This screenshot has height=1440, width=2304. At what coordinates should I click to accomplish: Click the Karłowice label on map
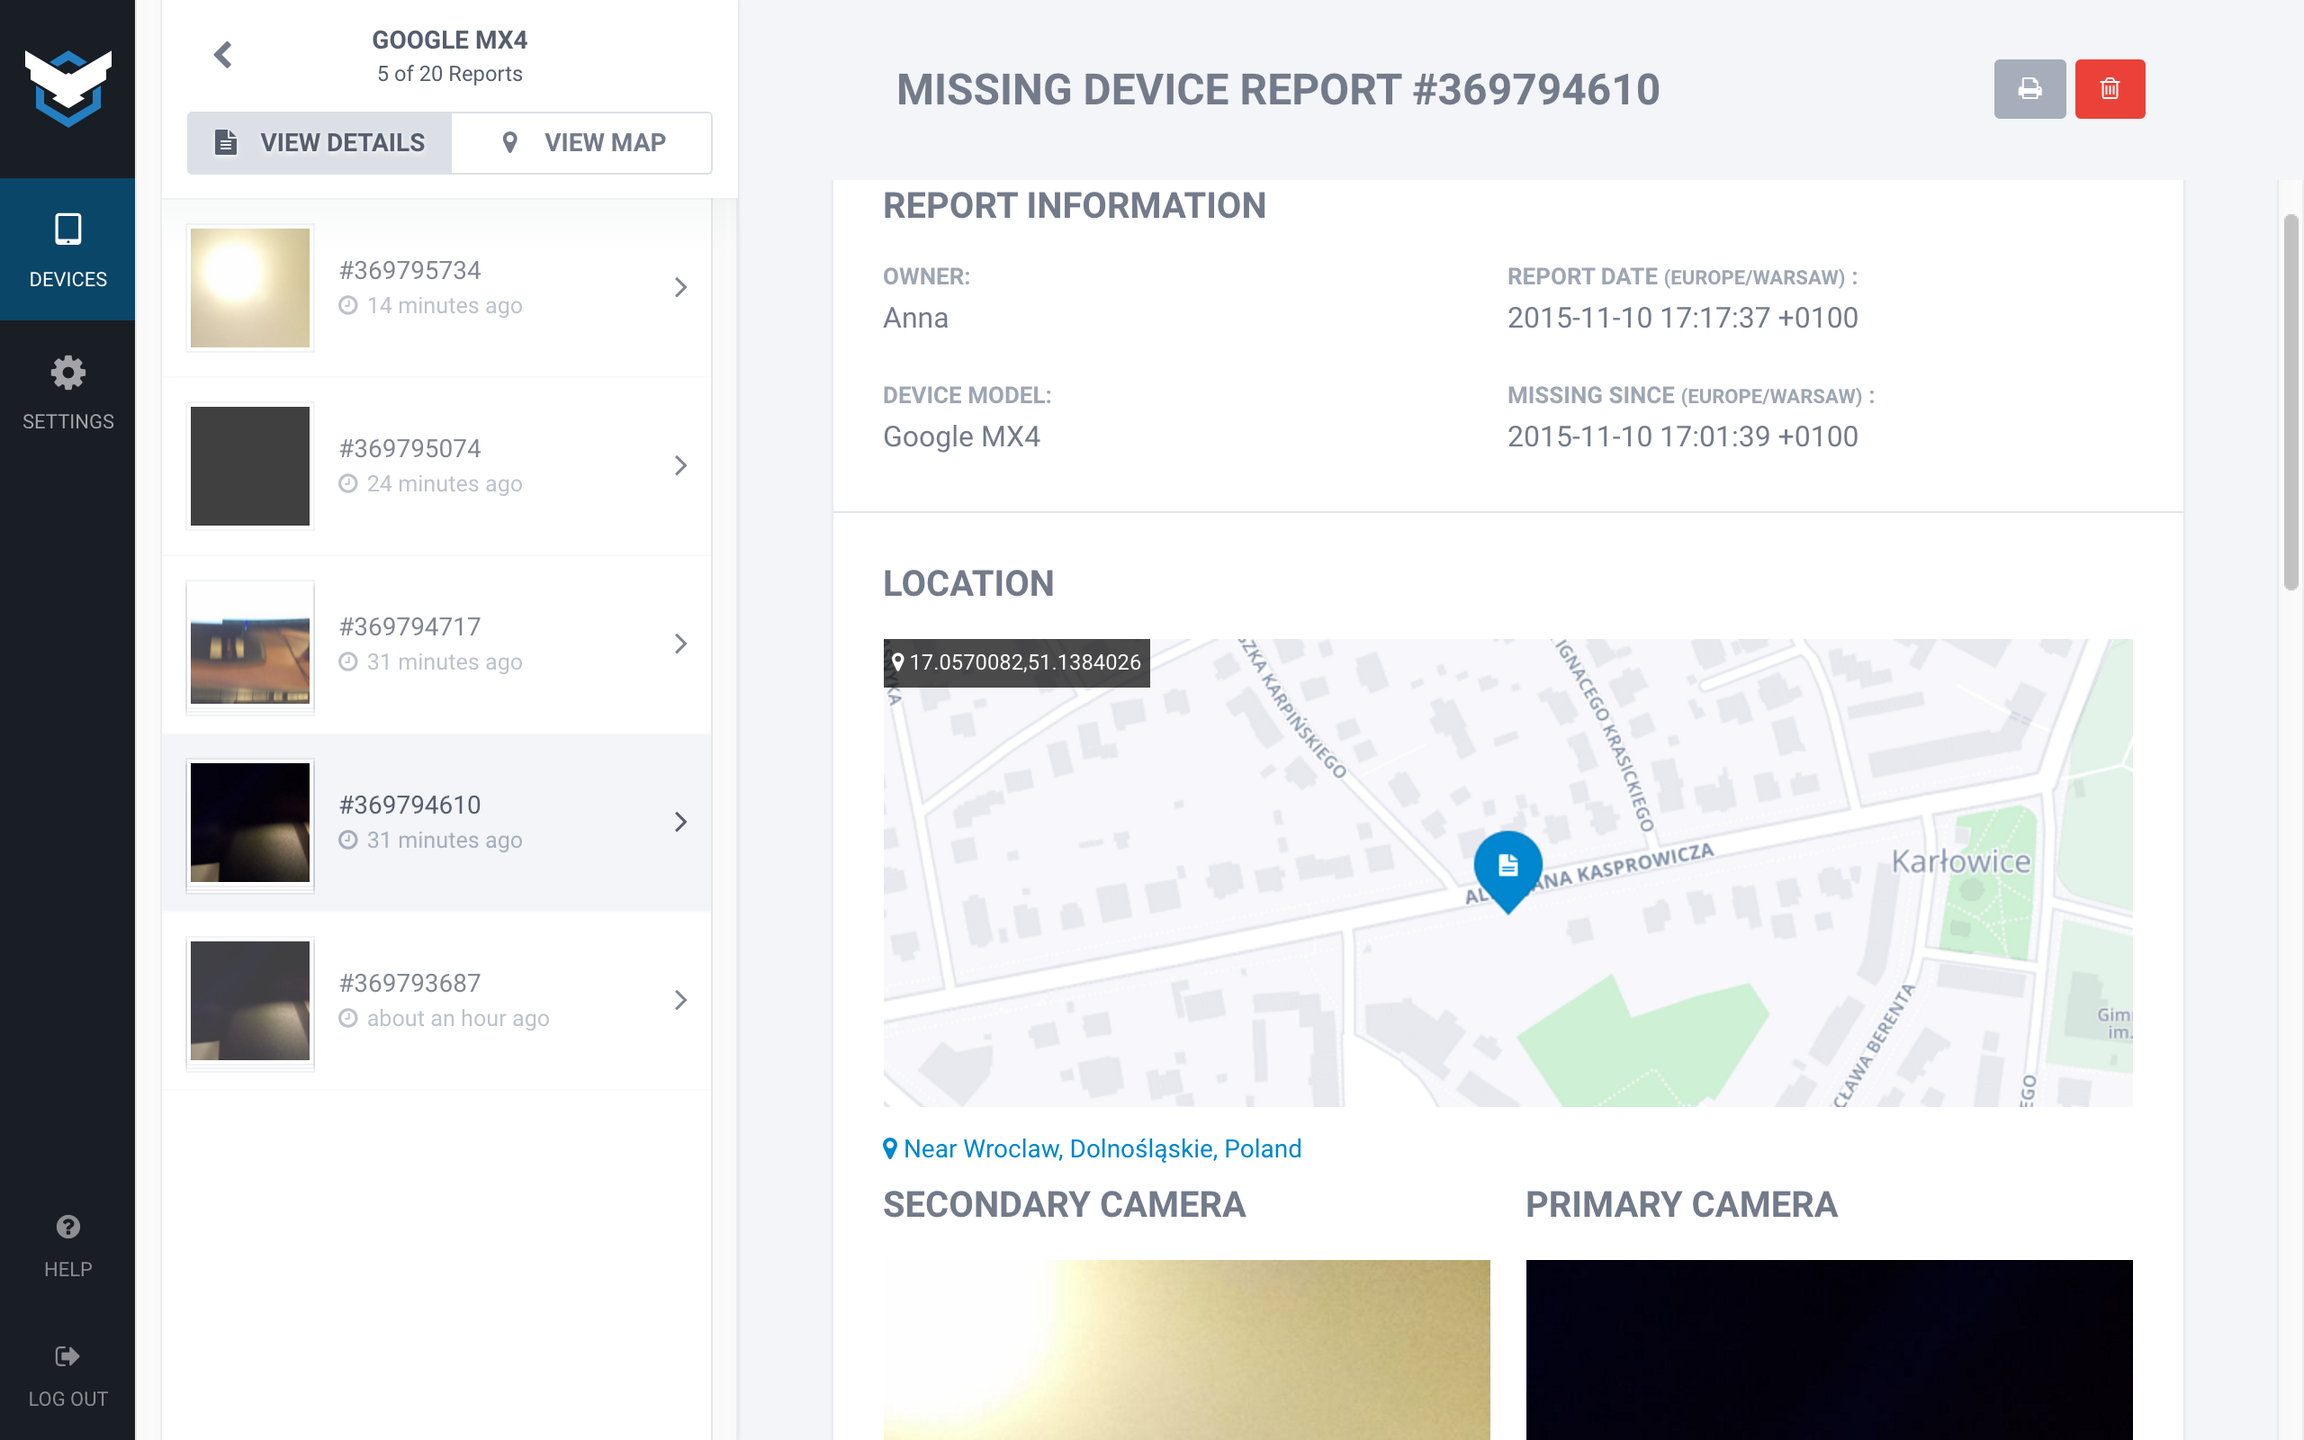pos(1961,862)
